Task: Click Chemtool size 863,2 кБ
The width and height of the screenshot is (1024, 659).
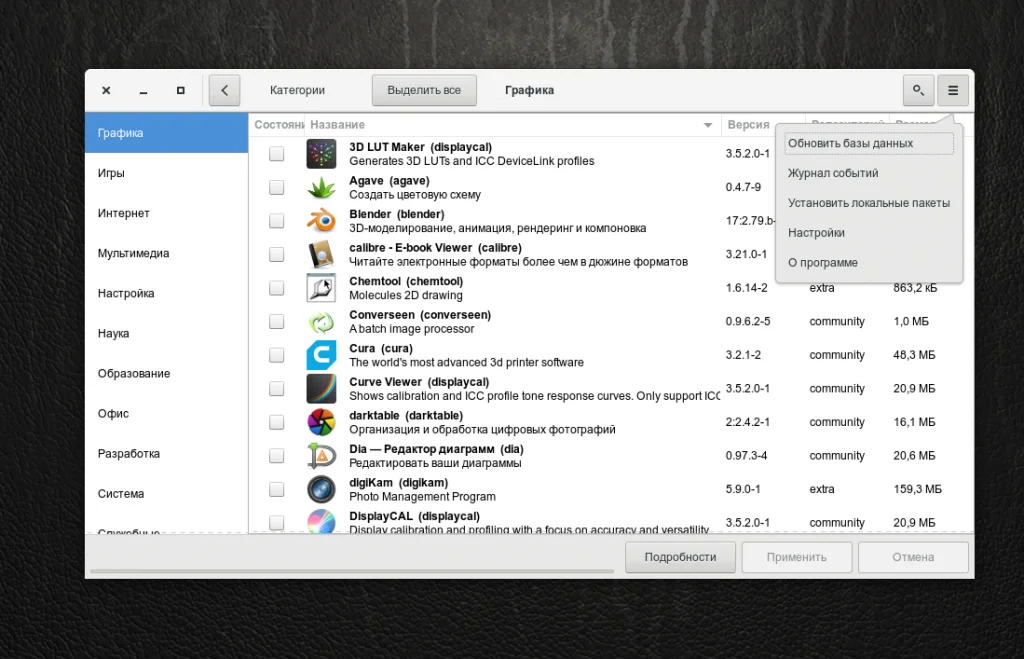Action: [915, 288]
